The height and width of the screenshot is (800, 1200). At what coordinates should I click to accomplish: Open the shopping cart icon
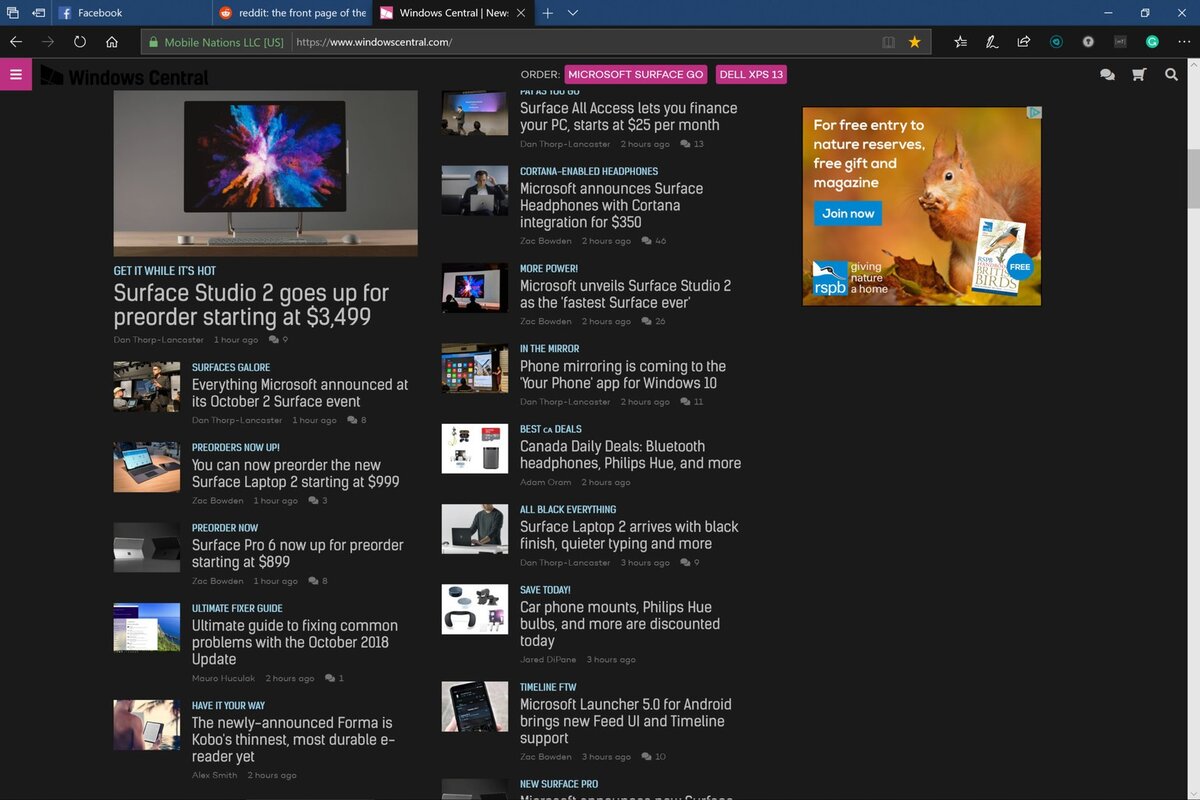pyautogui.click(x=1138, y=74)
